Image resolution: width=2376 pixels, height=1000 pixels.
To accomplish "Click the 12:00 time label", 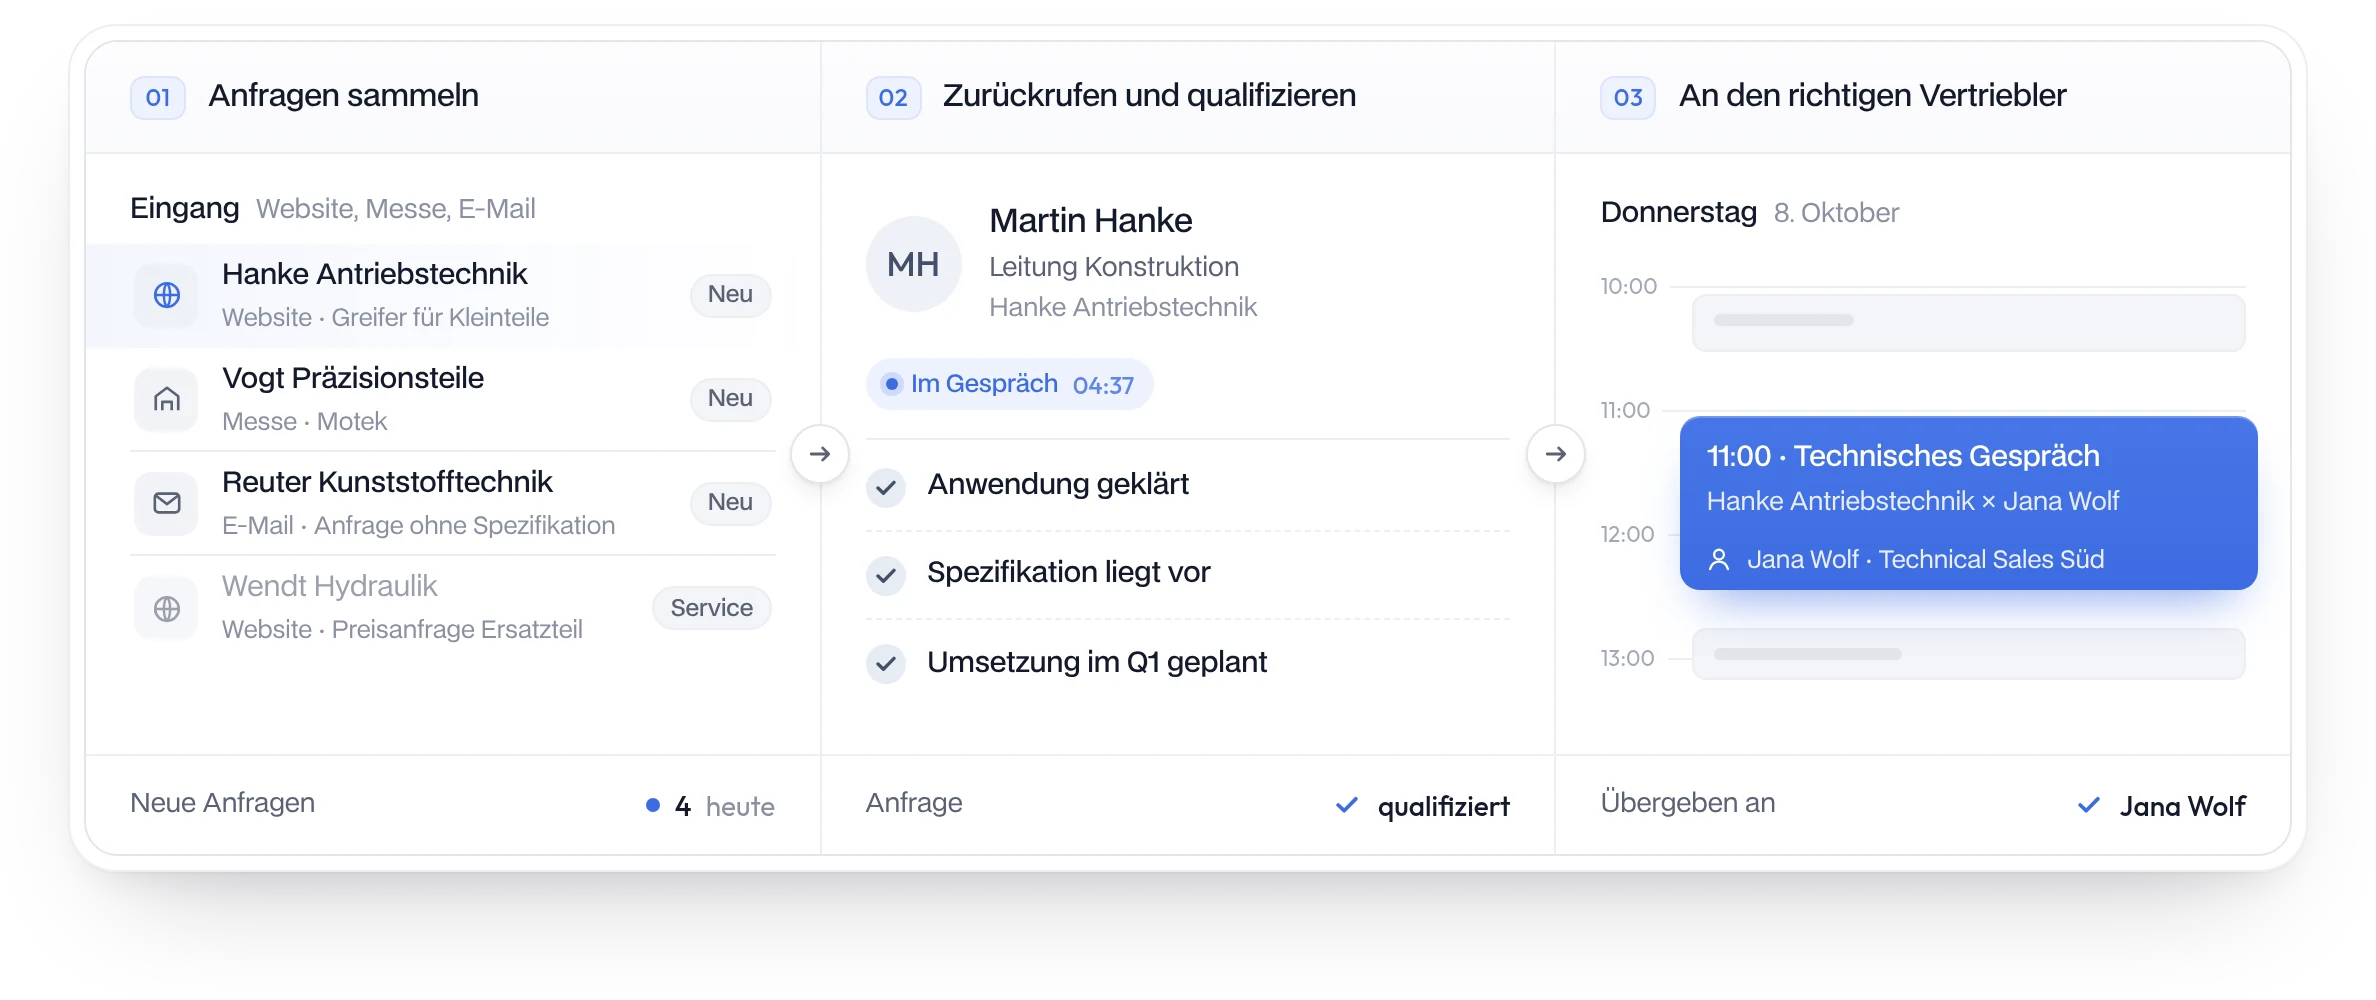I will tap(1627, 535).
